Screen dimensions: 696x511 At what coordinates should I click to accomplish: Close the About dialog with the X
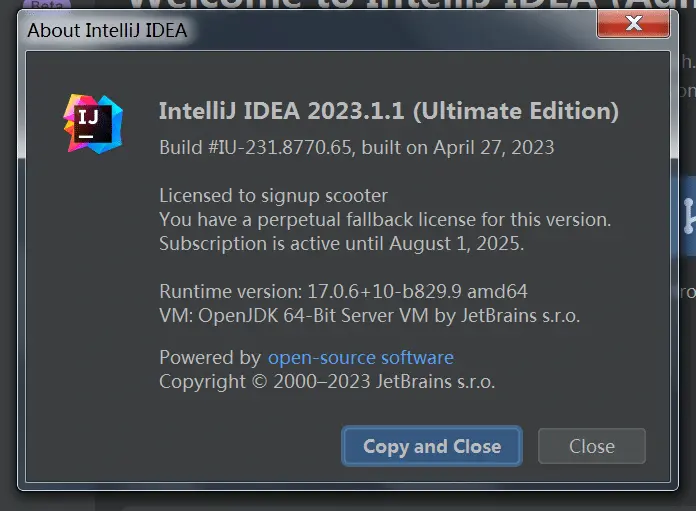pos(632,22)
